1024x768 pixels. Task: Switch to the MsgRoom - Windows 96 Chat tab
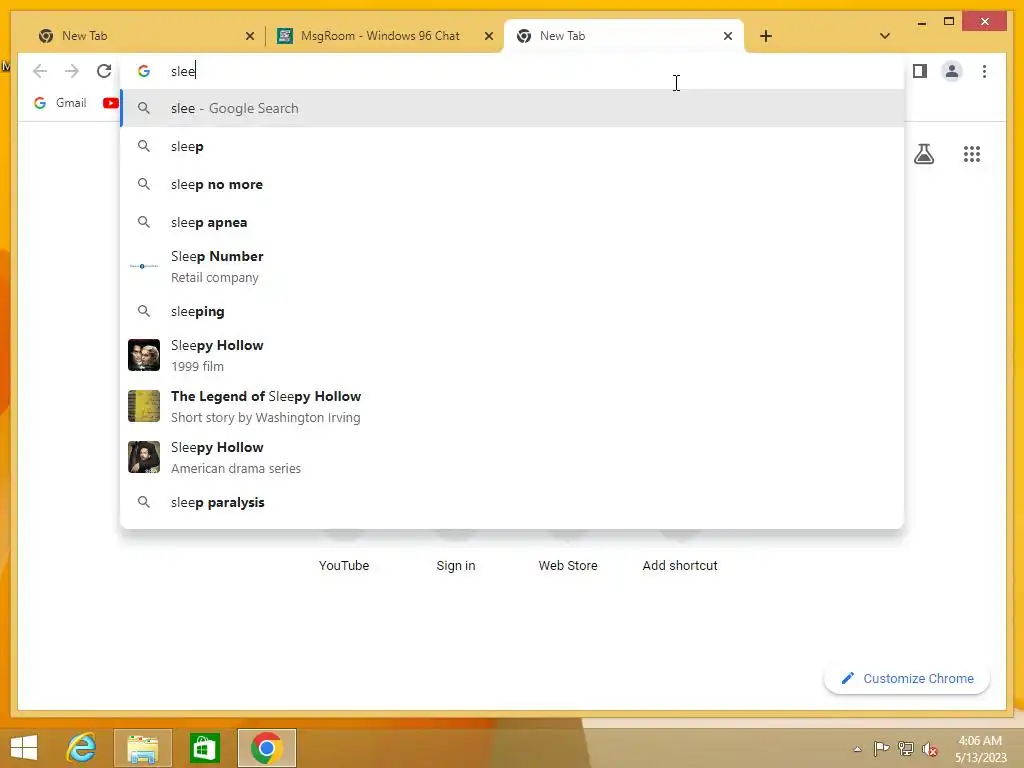pos(380,36)
